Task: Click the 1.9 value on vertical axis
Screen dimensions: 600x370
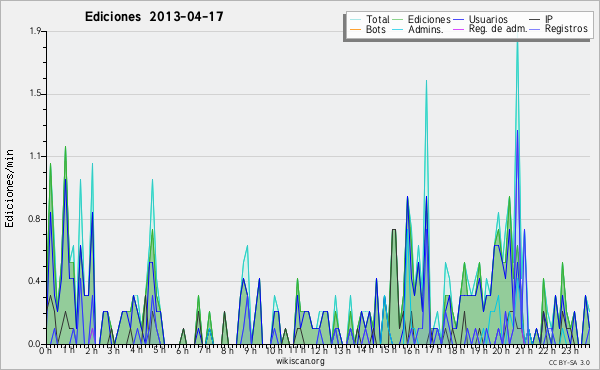Action: click(x=35, y=31)
